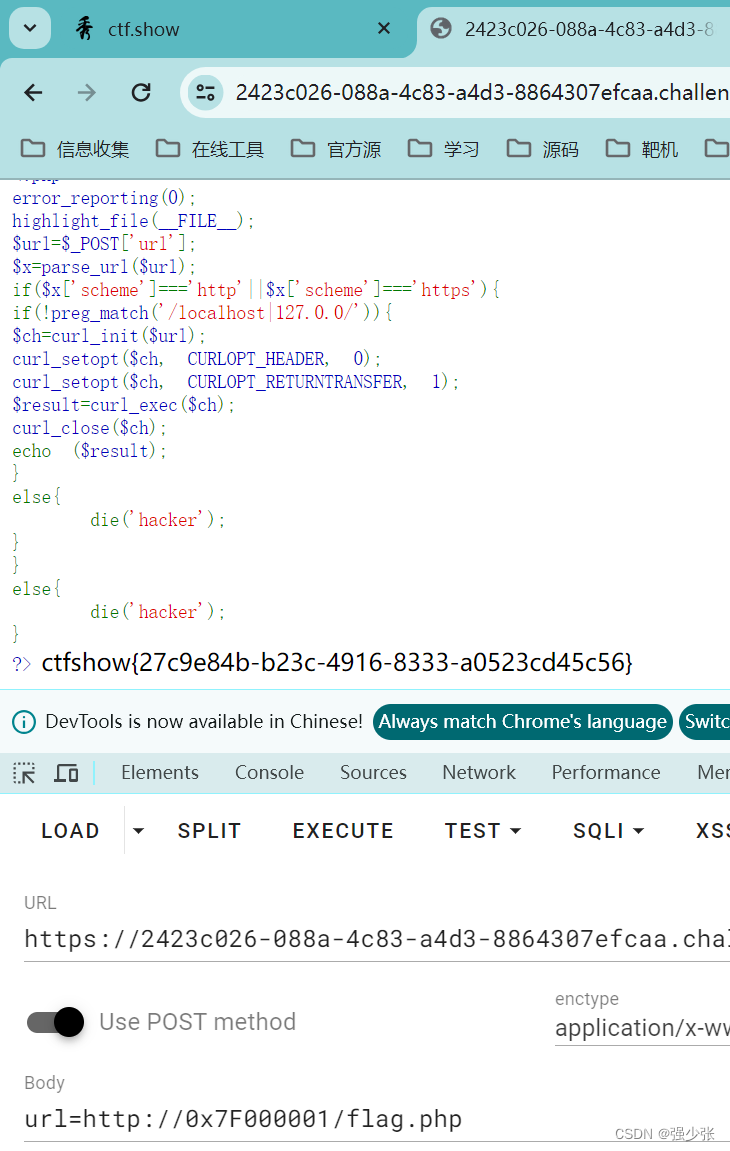Click the HackBar LOAD button

click(x=71, y=831)
